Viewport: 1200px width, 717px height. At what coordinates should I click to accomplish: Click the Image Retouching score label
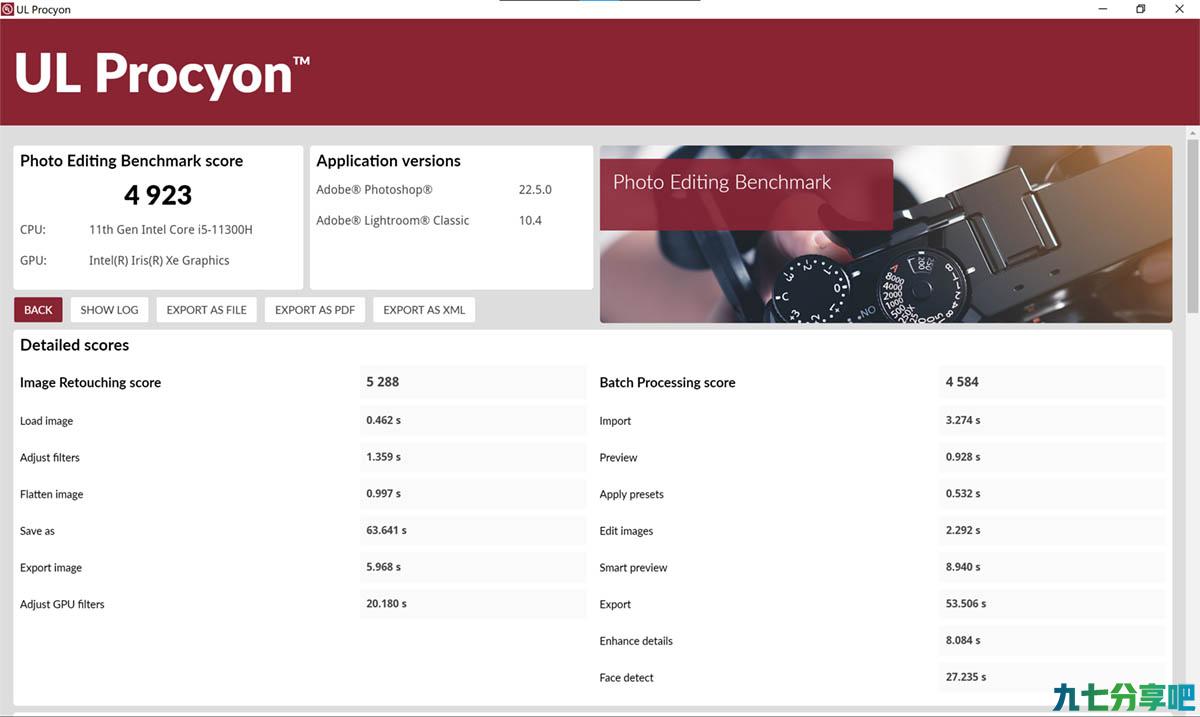click(90, 383)
